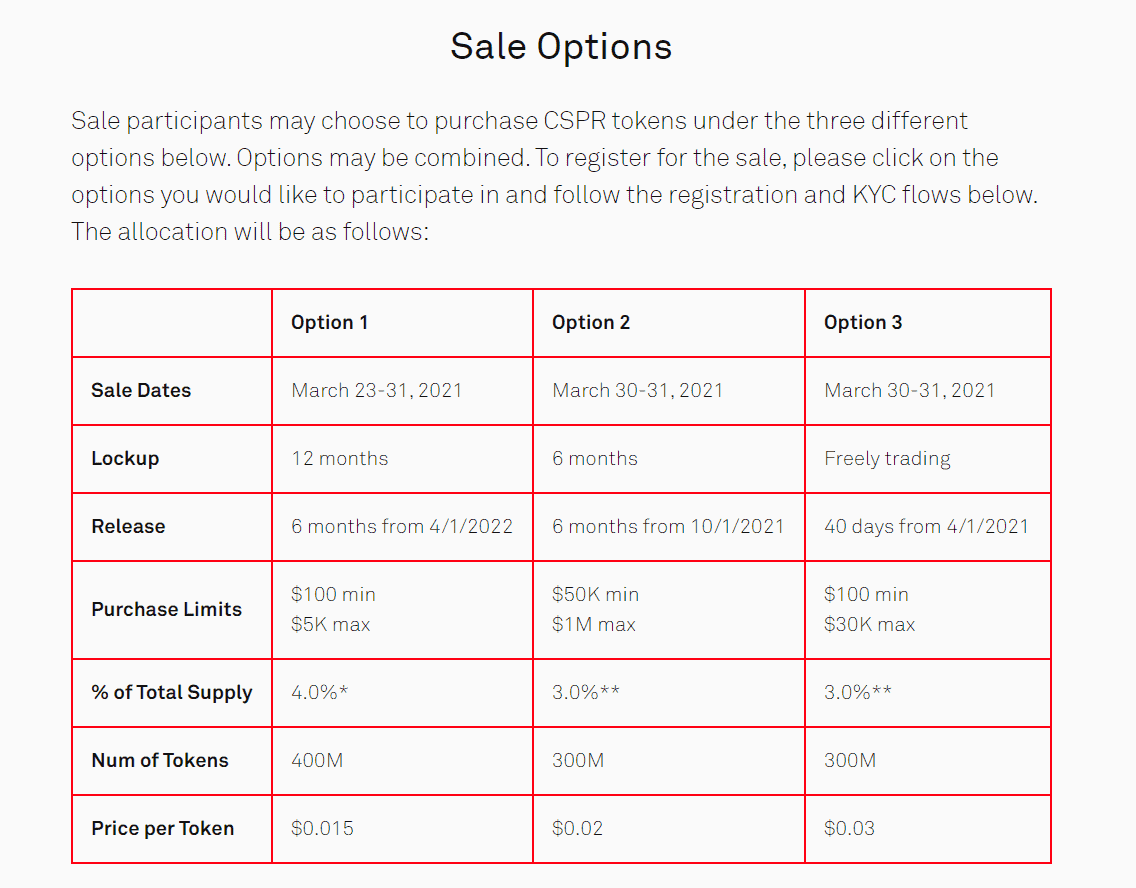Click the Lockup row label
The image size is (1136, 888).
[125, 459]
